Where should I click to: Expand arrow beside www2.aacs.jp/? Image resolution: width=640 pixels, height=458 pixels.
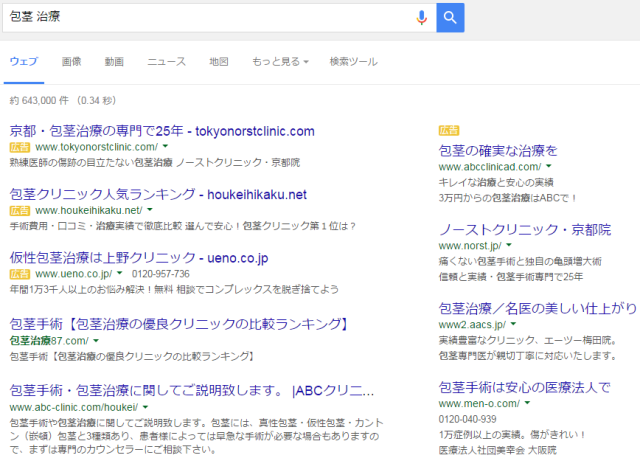513,324
